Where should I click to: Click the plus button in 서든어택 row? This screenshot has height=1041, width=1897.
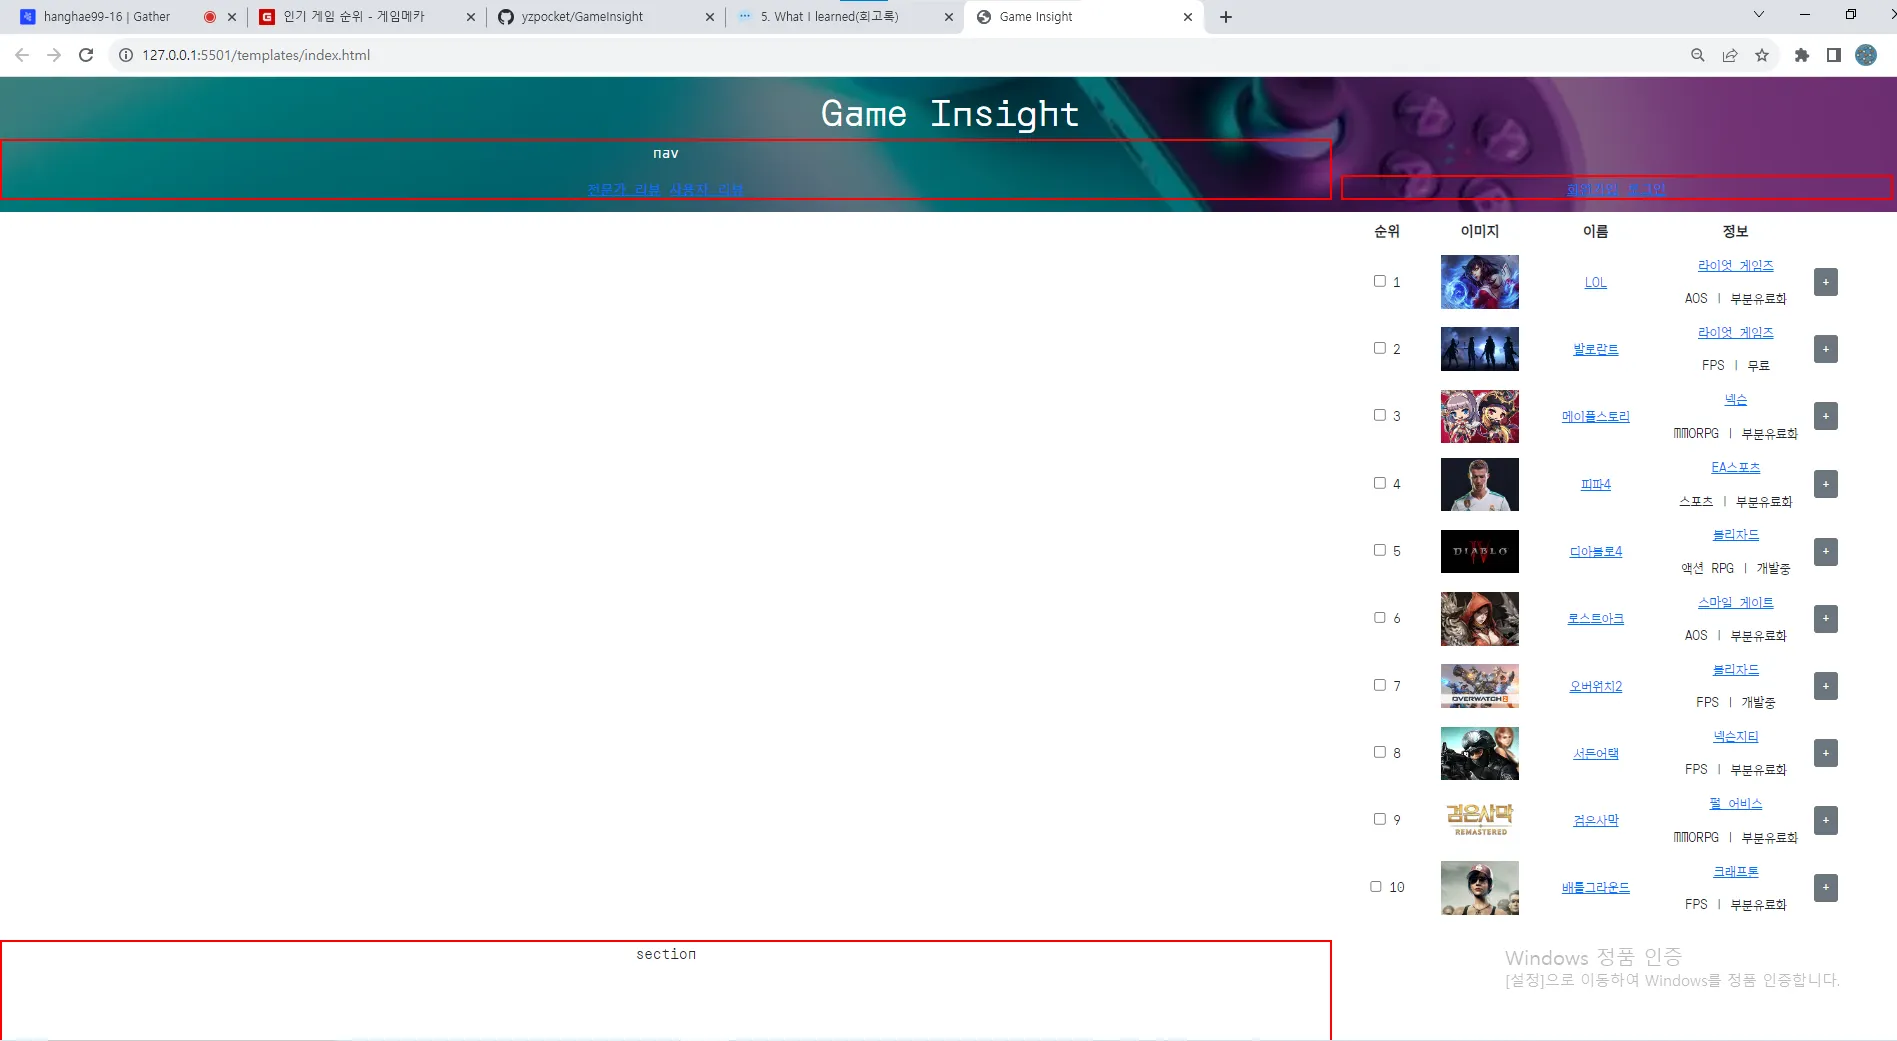(1826, 753)
